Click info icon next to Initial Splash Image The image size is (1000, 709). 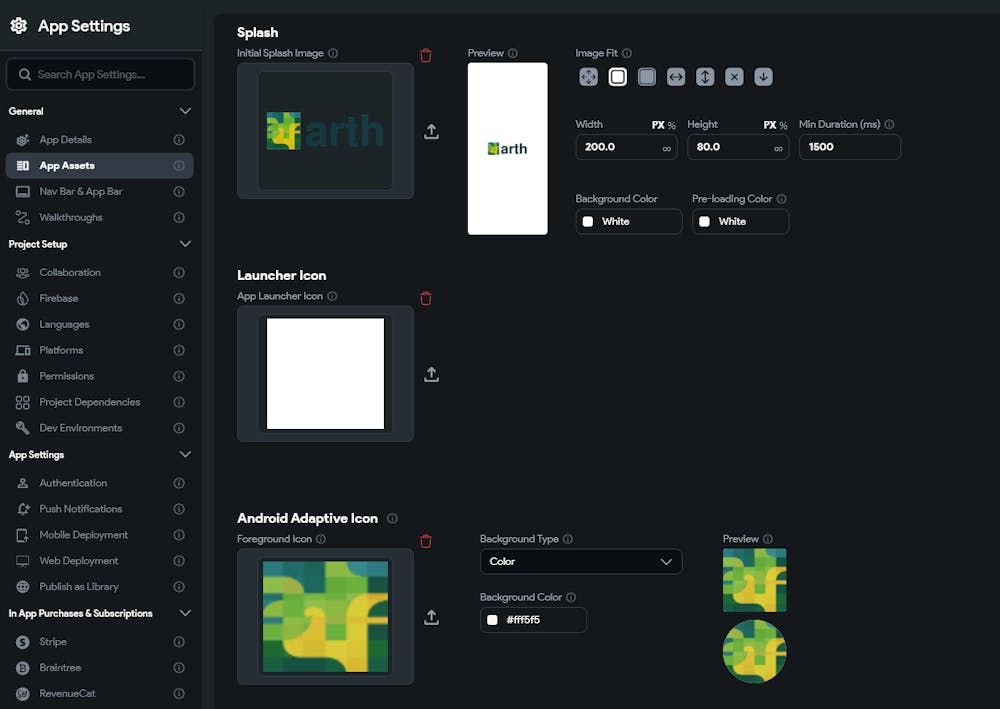pyautogui.click(x=333, y=53)
